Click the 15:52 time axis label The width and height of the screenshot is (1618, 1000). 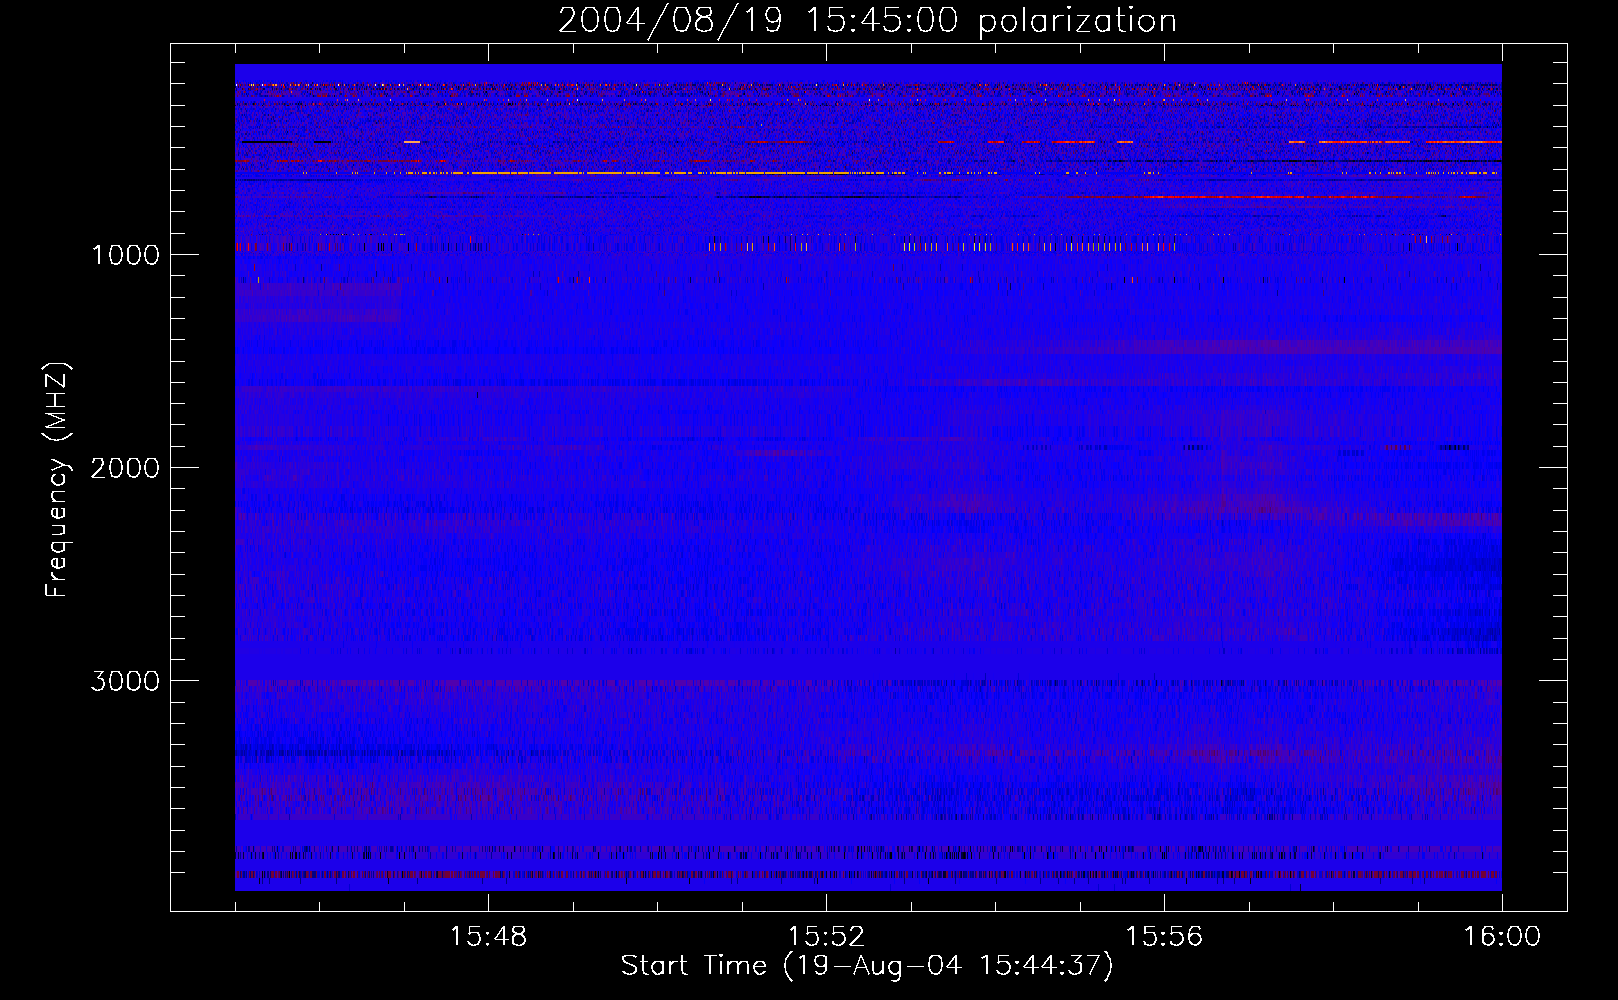click(826, 937)
